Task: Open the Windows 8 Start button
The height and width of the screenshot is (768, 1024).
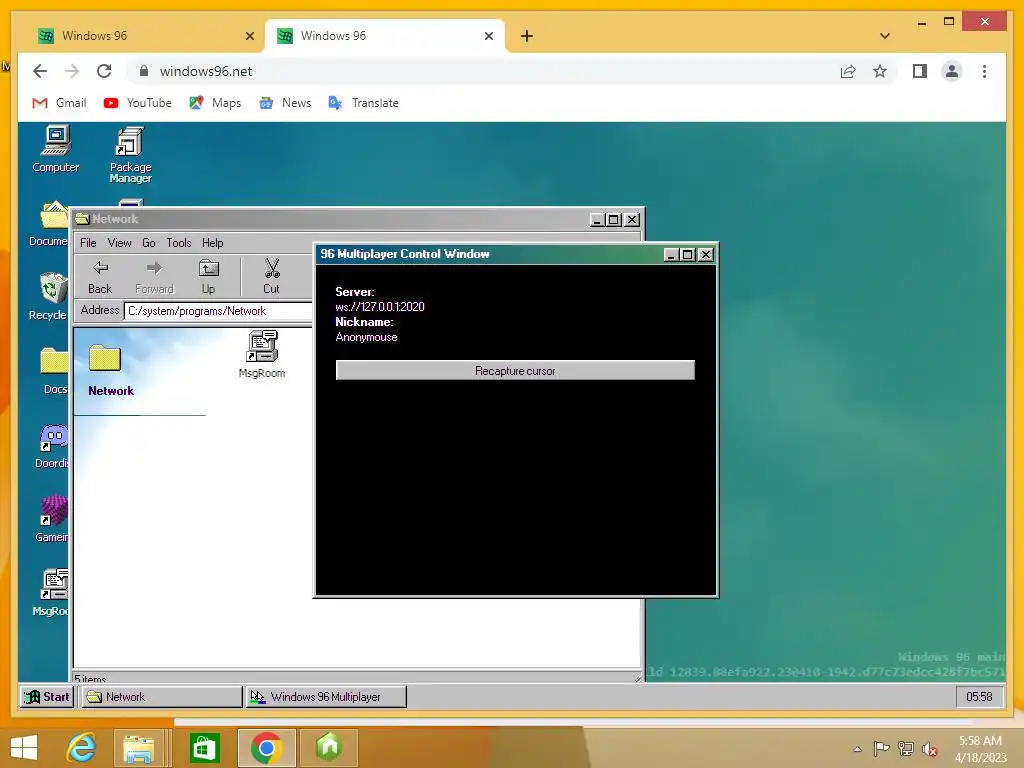Action: click(24, 748)
